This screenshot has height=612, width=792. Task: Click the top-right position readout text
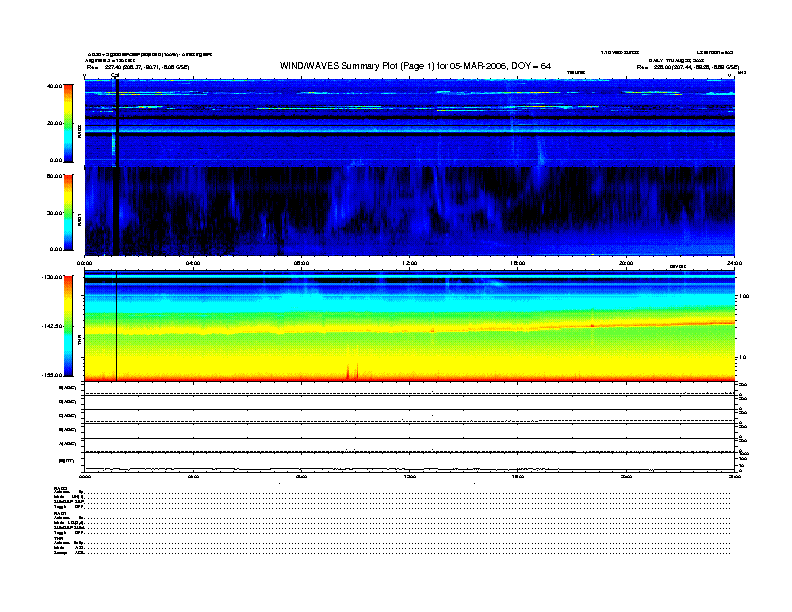click(x=689, y=67)
